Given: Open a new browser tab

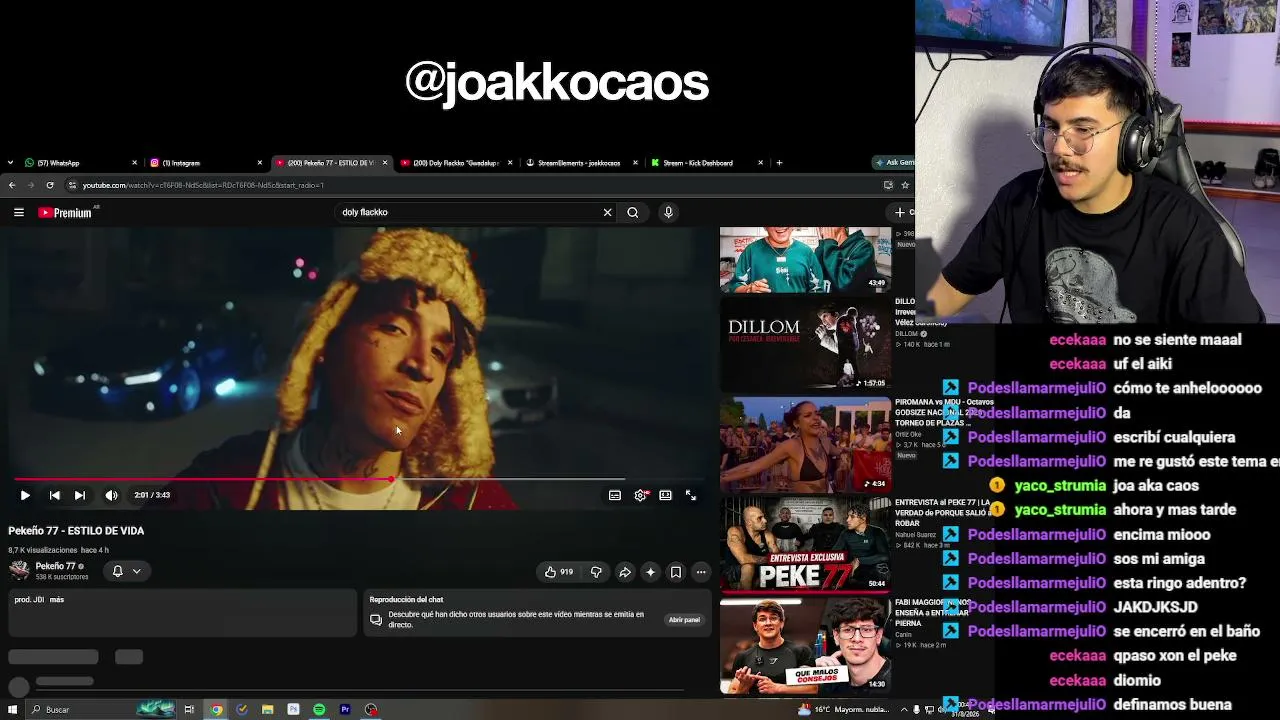Looking at the screenshot, I should tap(780, 163).
